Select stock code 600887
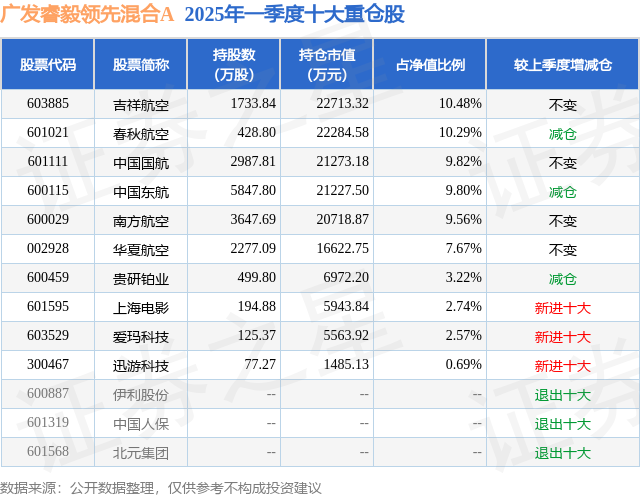 coord(48,393)
